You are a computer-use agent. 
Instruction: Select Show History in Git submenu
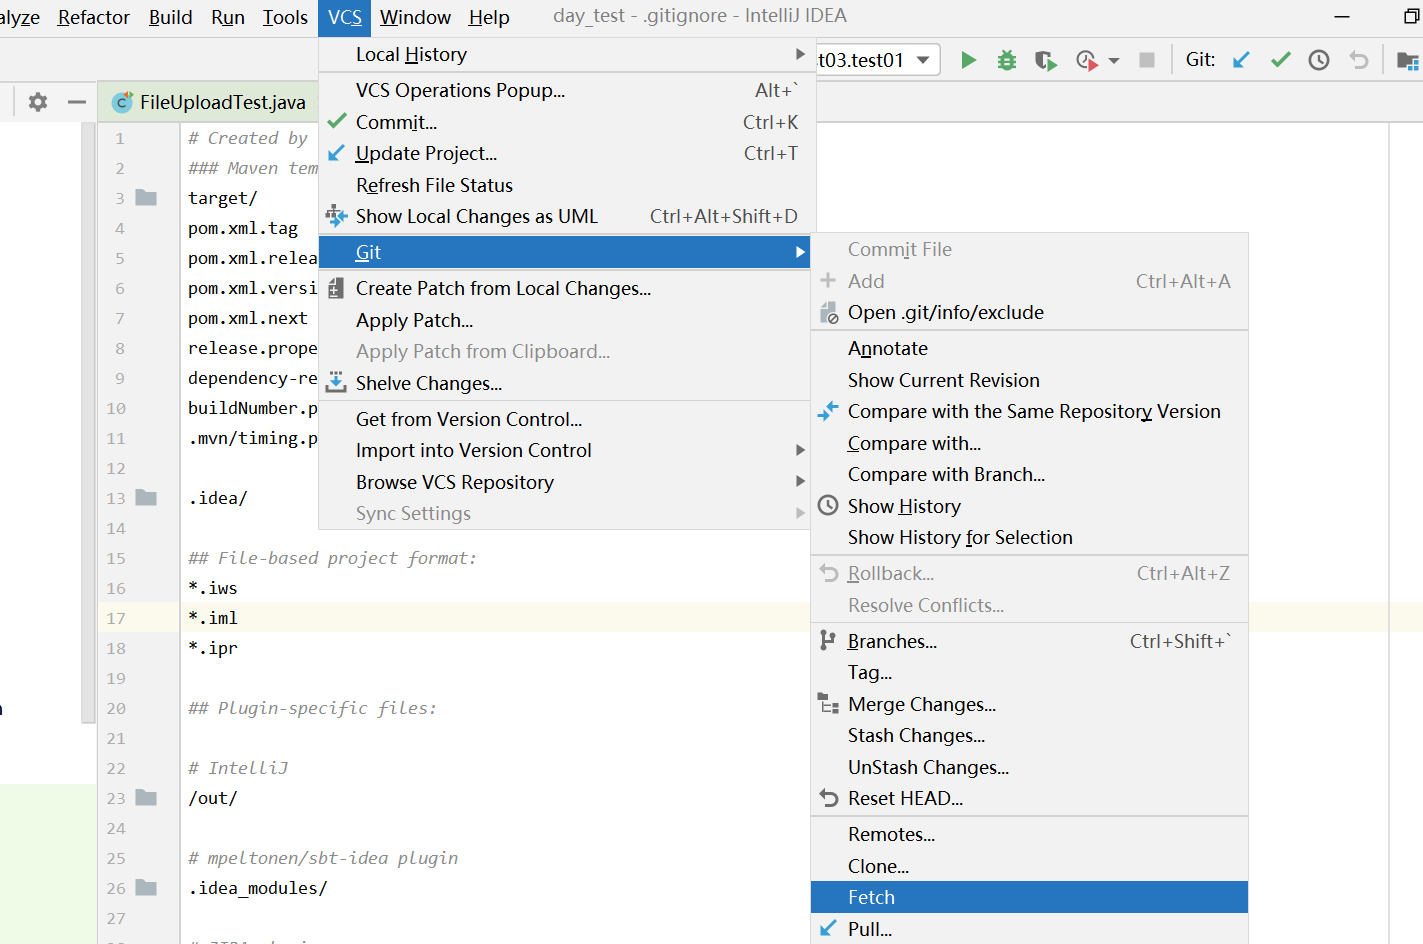1029,506
